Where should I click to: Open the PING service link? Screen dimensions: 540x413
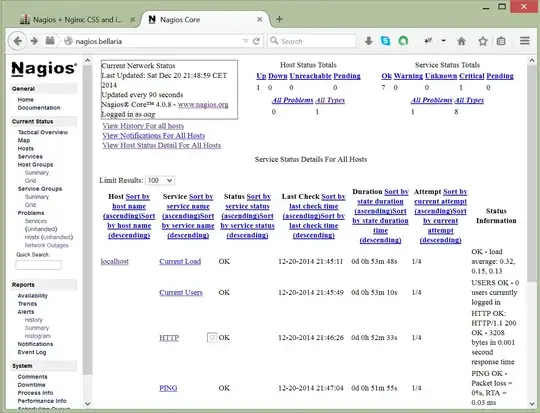tap(168, 388)
